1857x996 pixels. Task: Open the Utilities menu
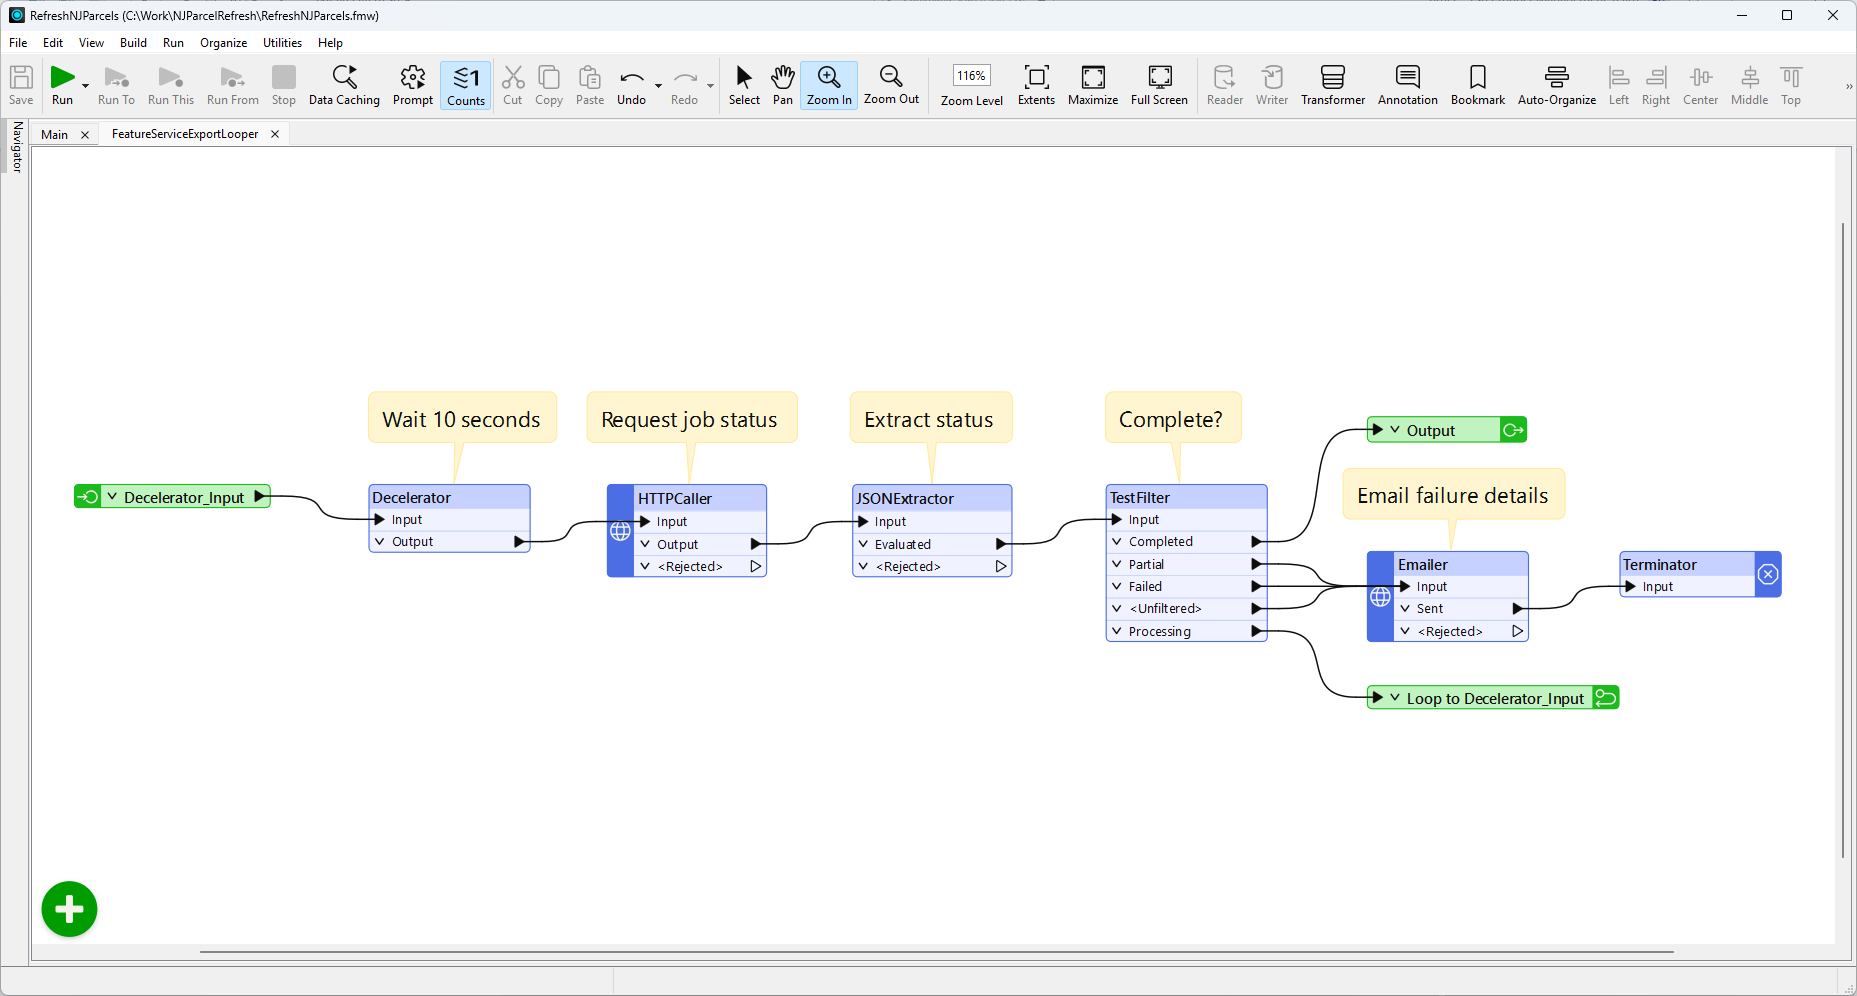[x=282, y=43]
